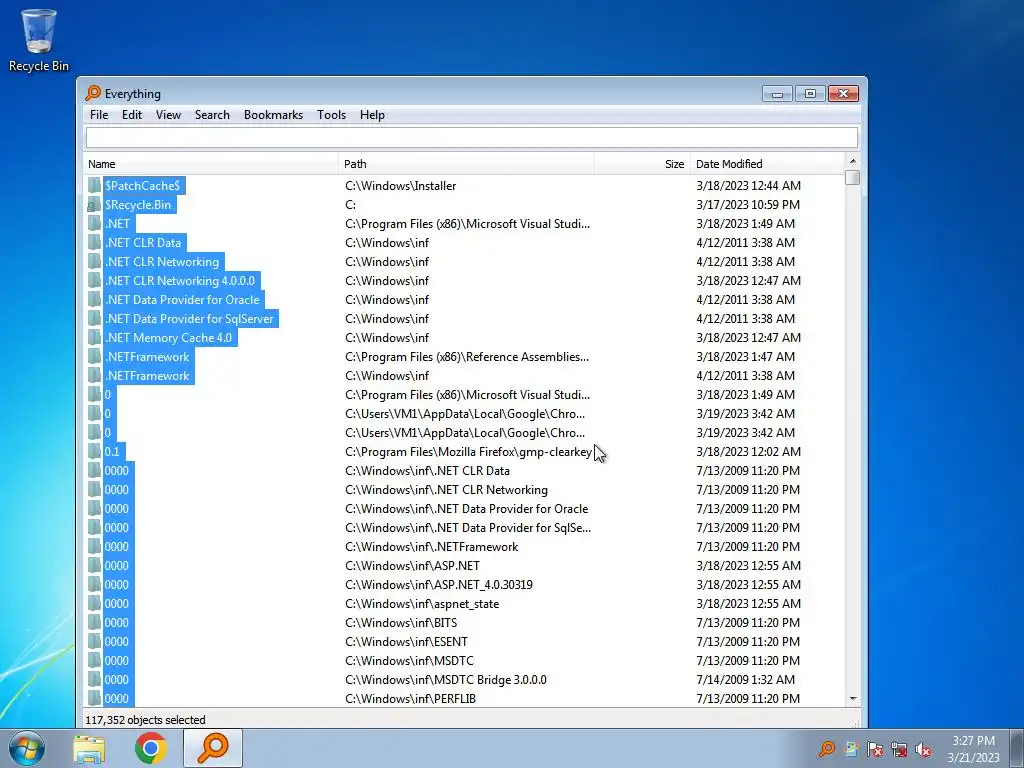Click path C:\Windows\inf\MSDTC Bridge 3.0.0.0
The image size is (1024, 768).
[x=446, y=679]
